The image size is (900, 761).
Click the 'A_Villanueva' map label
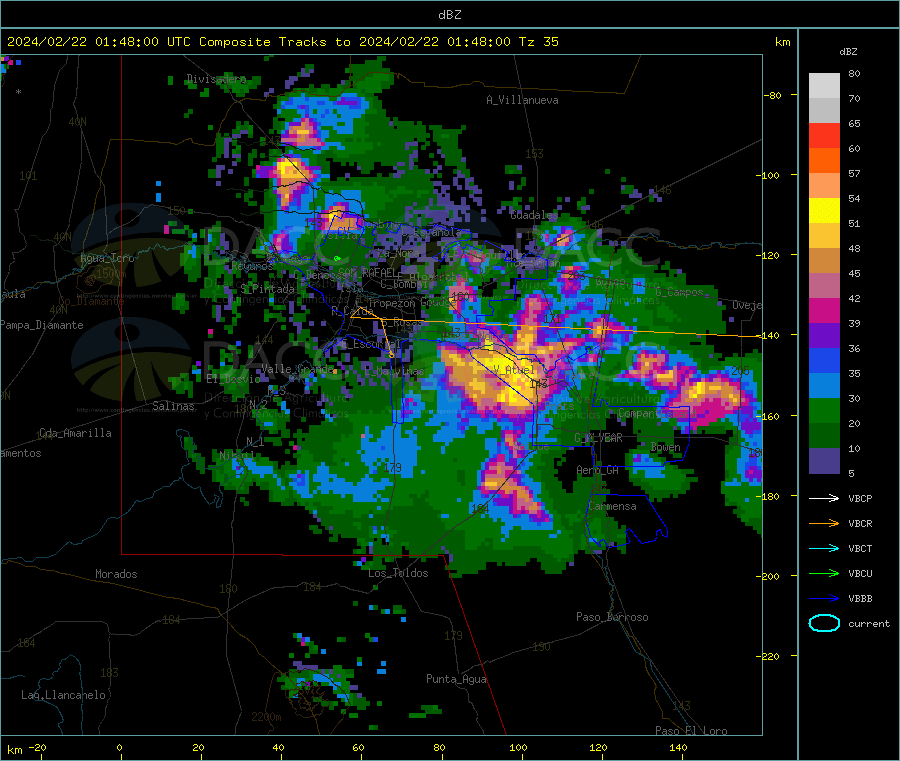(522, 100)
